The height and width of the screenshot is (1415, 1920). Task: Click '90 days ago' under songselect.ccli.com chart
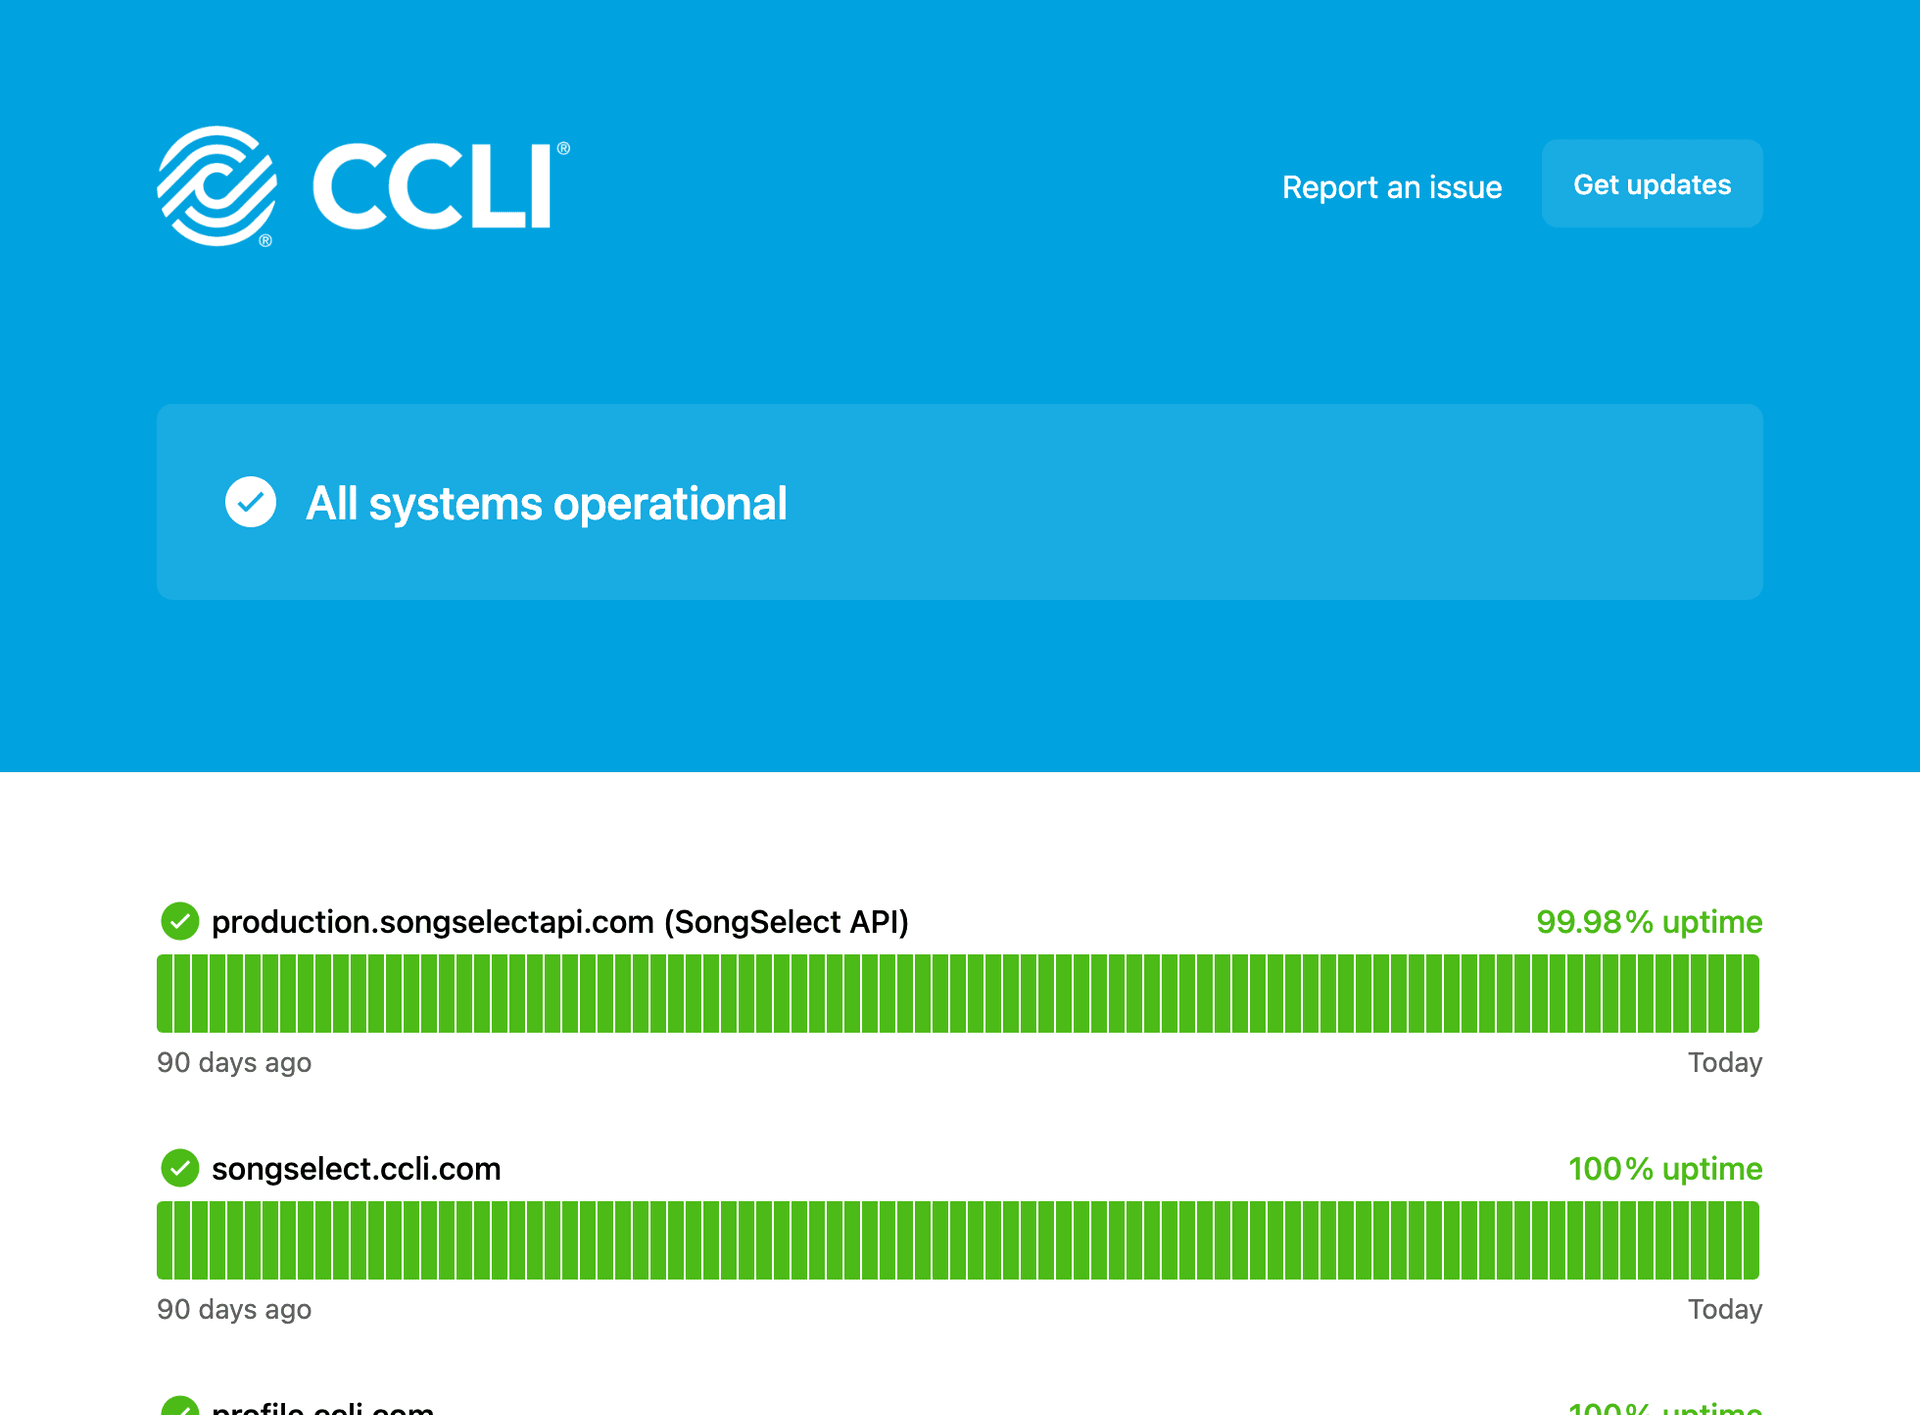234,1309
